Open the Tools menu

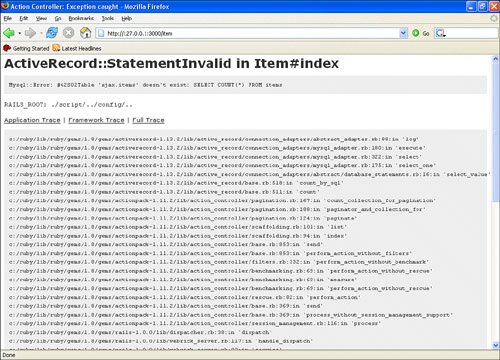108,18
